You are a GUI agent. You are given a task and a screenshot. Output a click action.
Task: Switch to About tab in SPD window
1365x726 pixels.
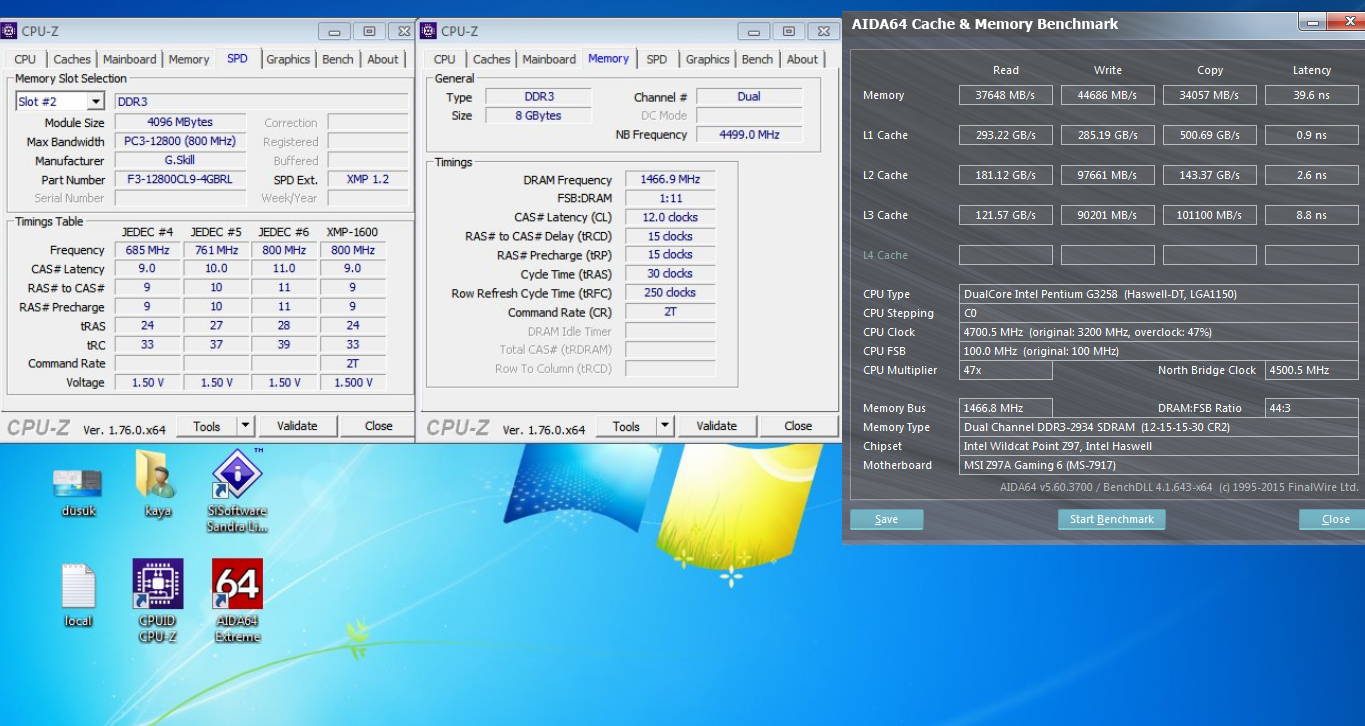pos(383,59)
